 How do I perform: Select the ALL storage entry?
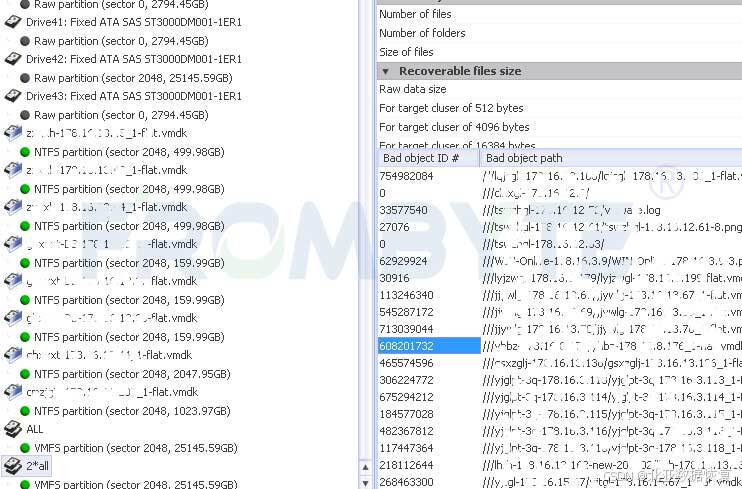[35, 429]
